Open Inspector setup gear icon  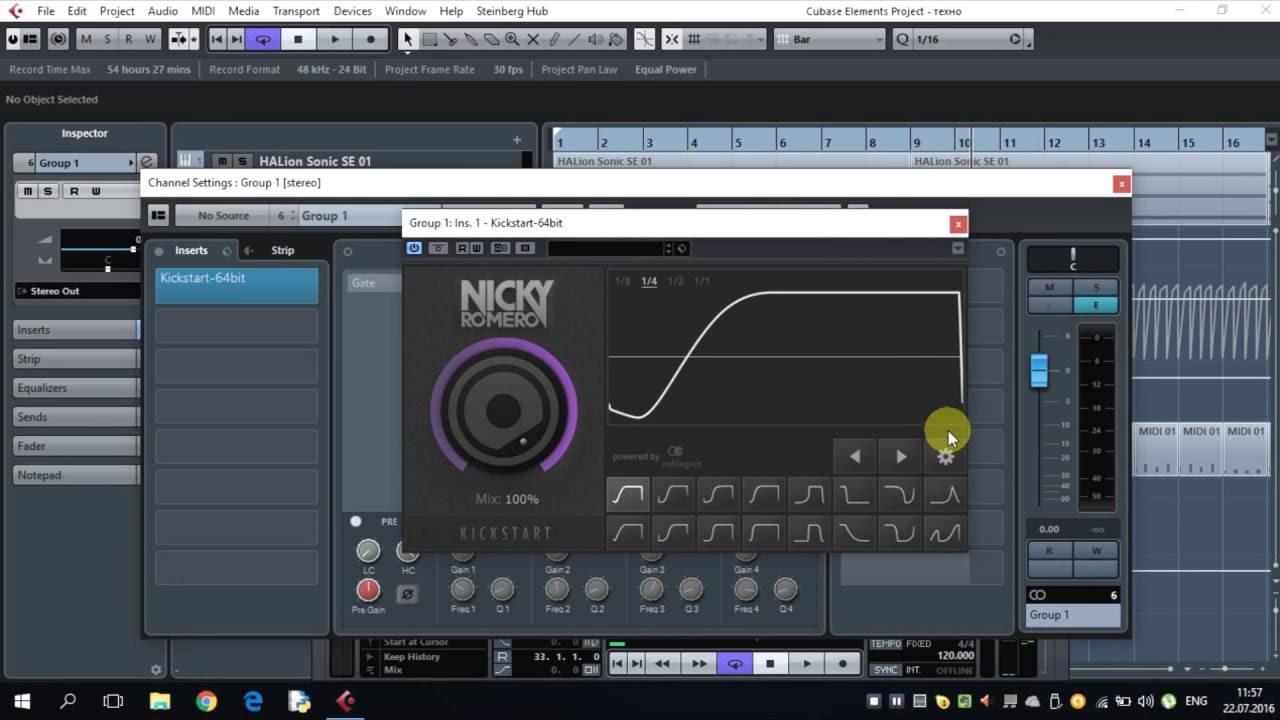coord(156,670)
